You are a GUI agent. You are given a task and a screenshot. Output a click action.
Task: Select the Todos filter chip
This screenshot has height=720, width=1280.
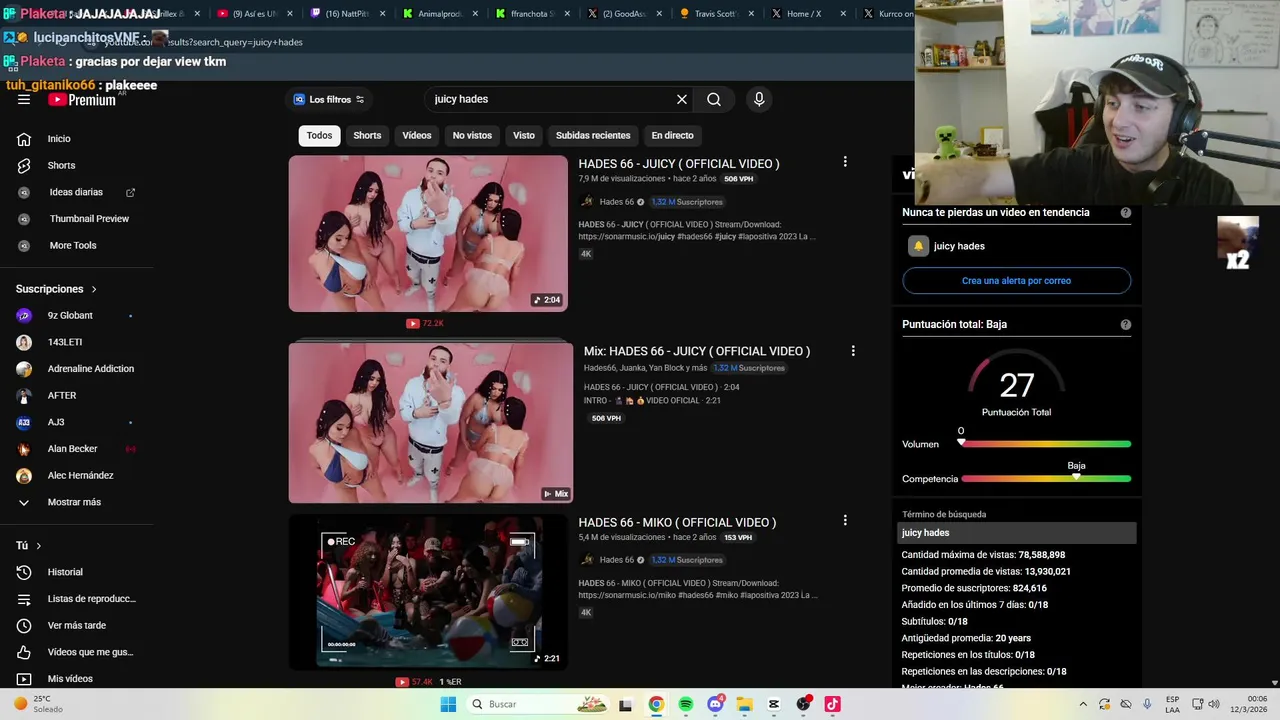319,135
